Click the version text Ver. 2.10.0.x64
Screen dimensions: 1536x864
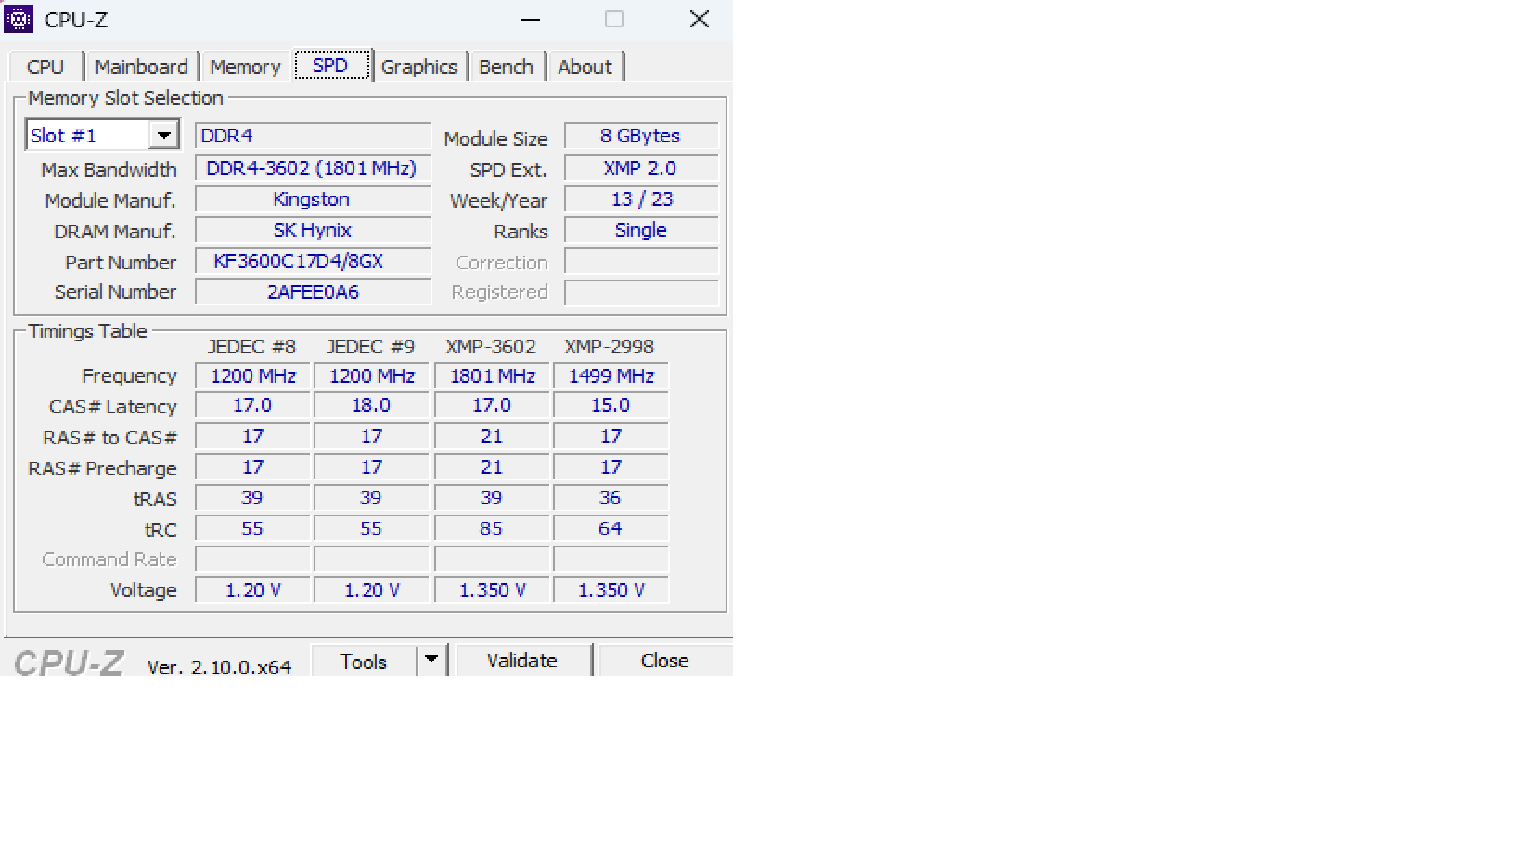point(219,667)
